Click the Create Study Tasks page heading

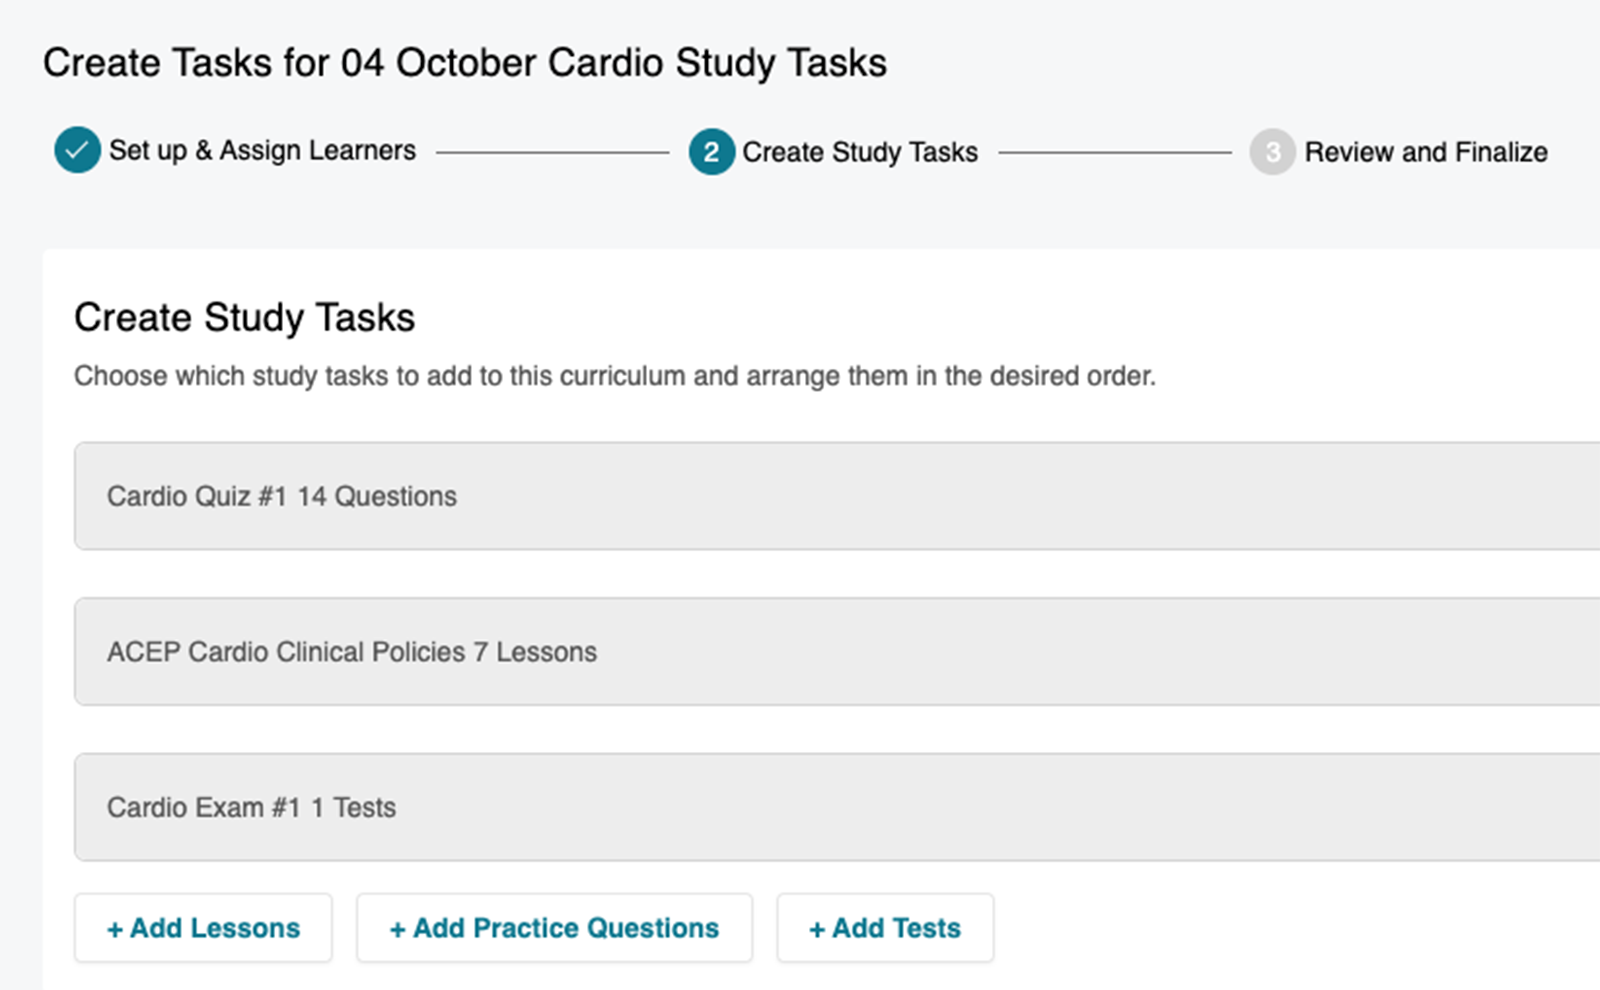pos(244,317)
